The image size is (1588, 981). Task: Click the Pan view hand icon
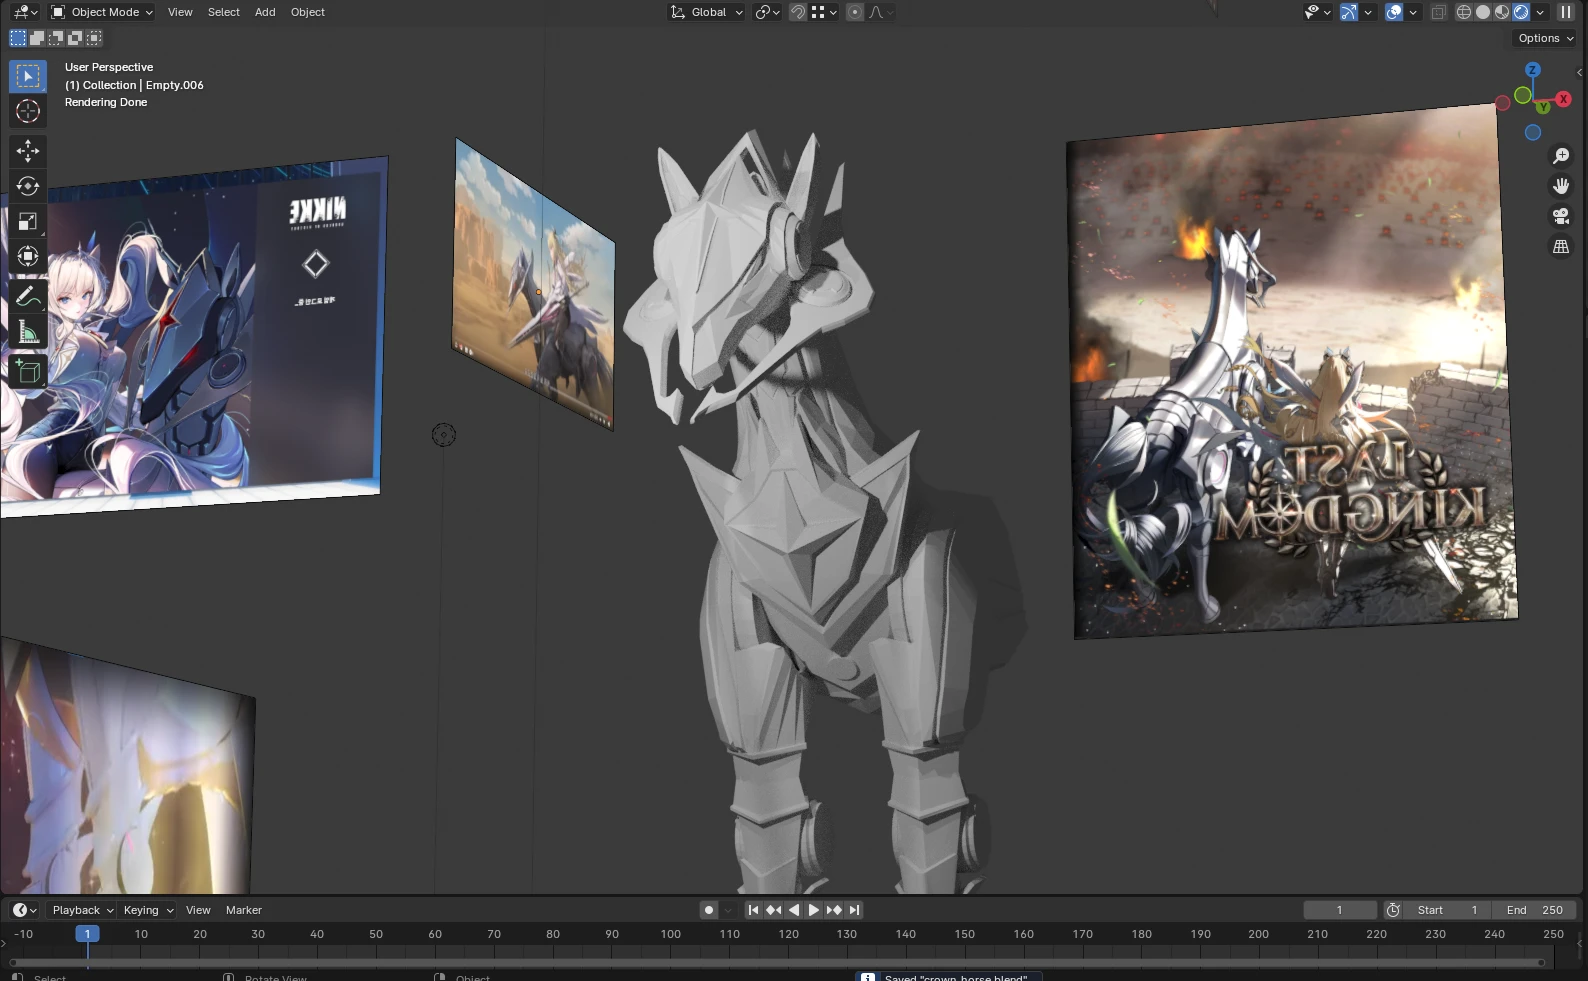1560,186
